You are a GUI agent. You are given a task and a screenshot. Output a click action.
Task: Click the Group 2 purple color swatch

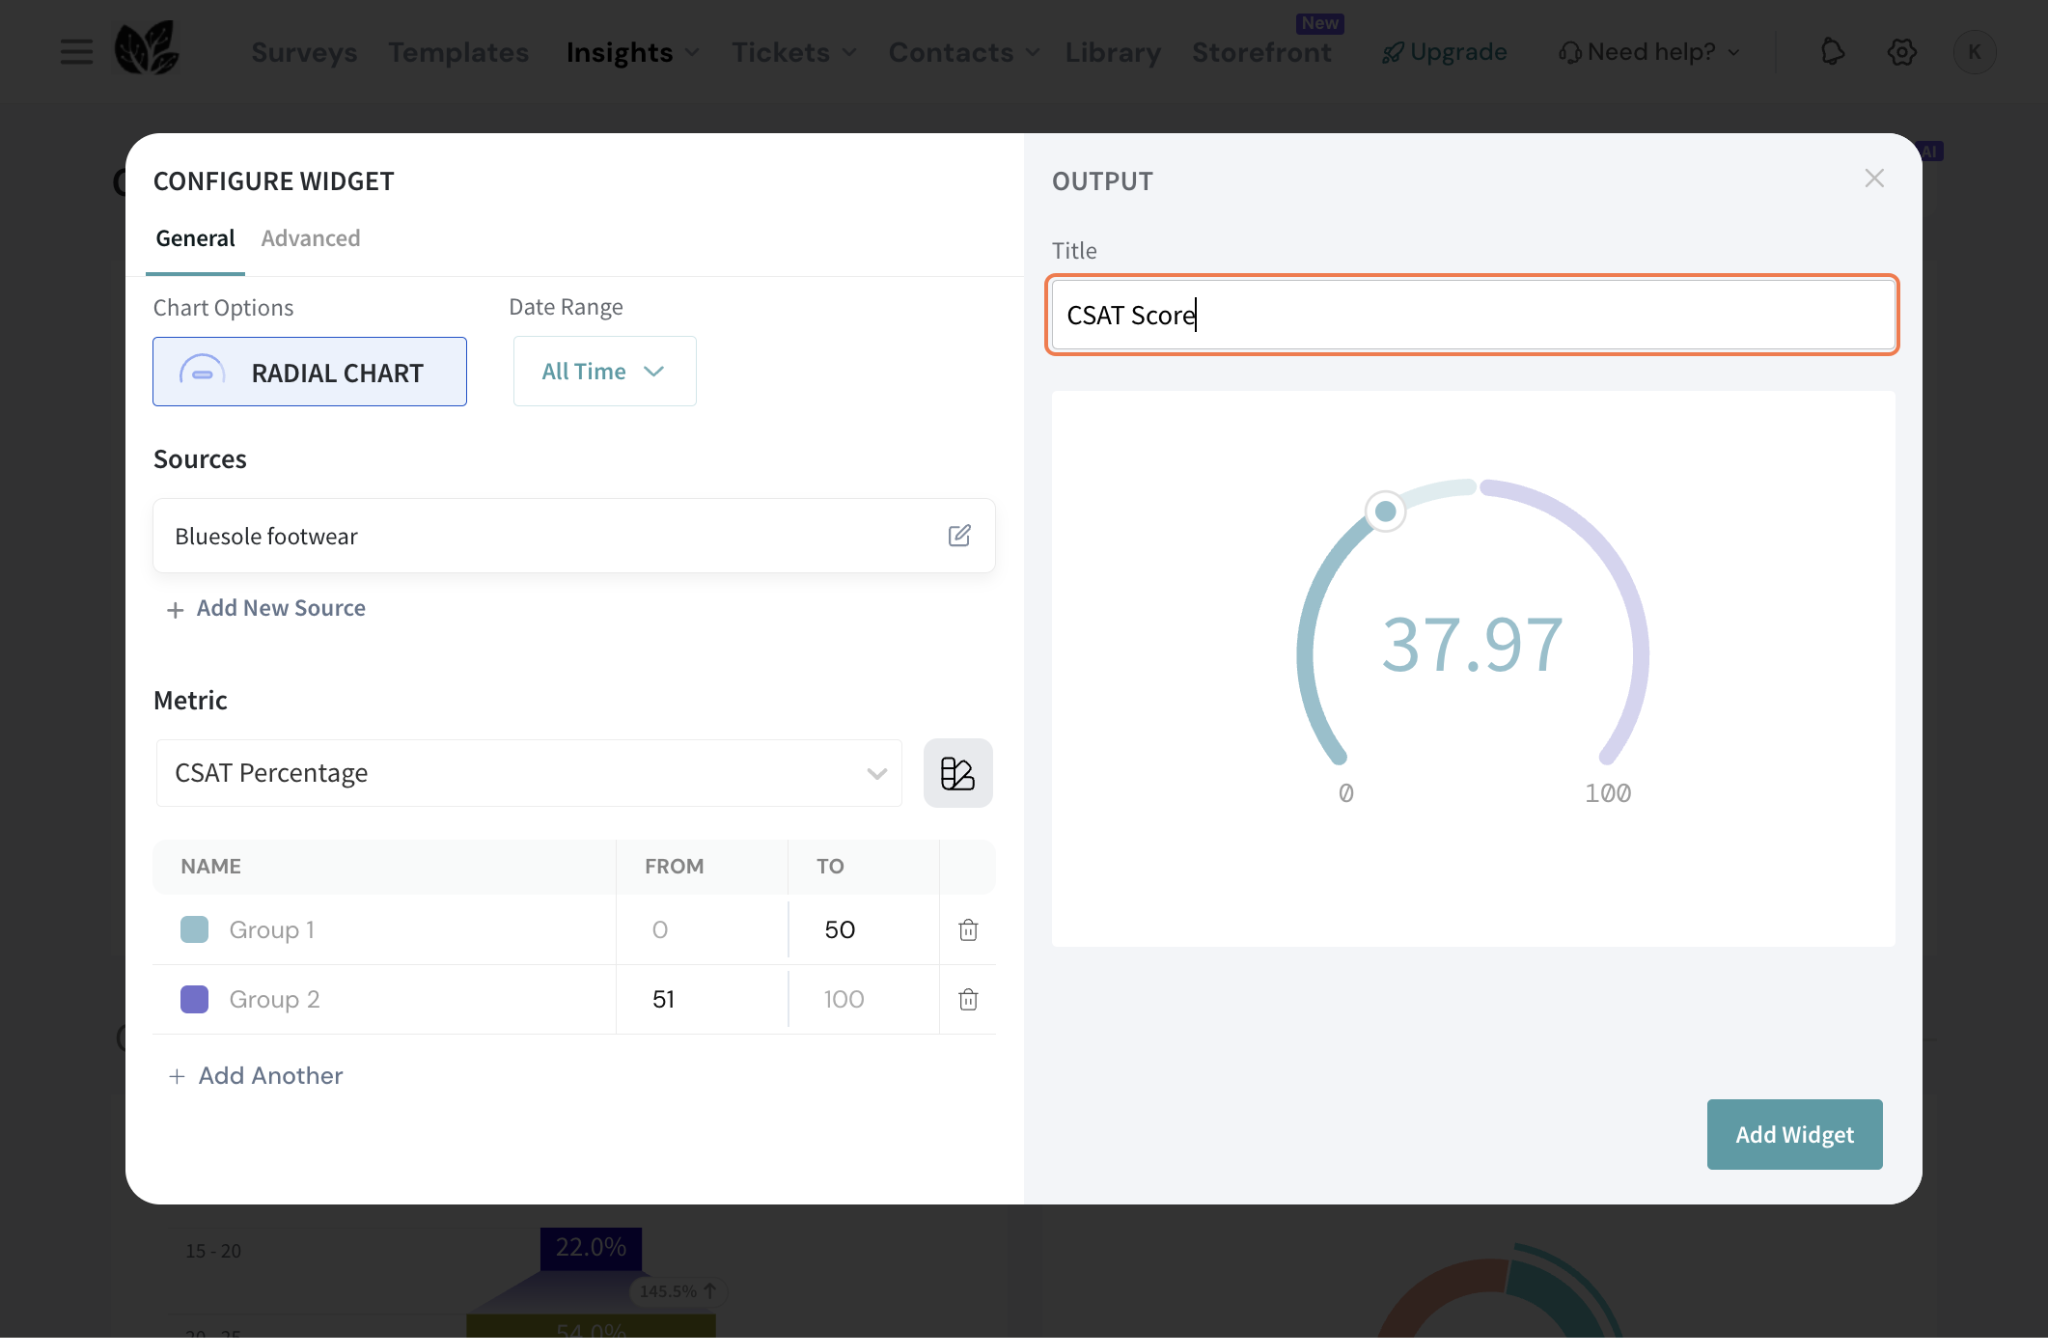[194, 999]
